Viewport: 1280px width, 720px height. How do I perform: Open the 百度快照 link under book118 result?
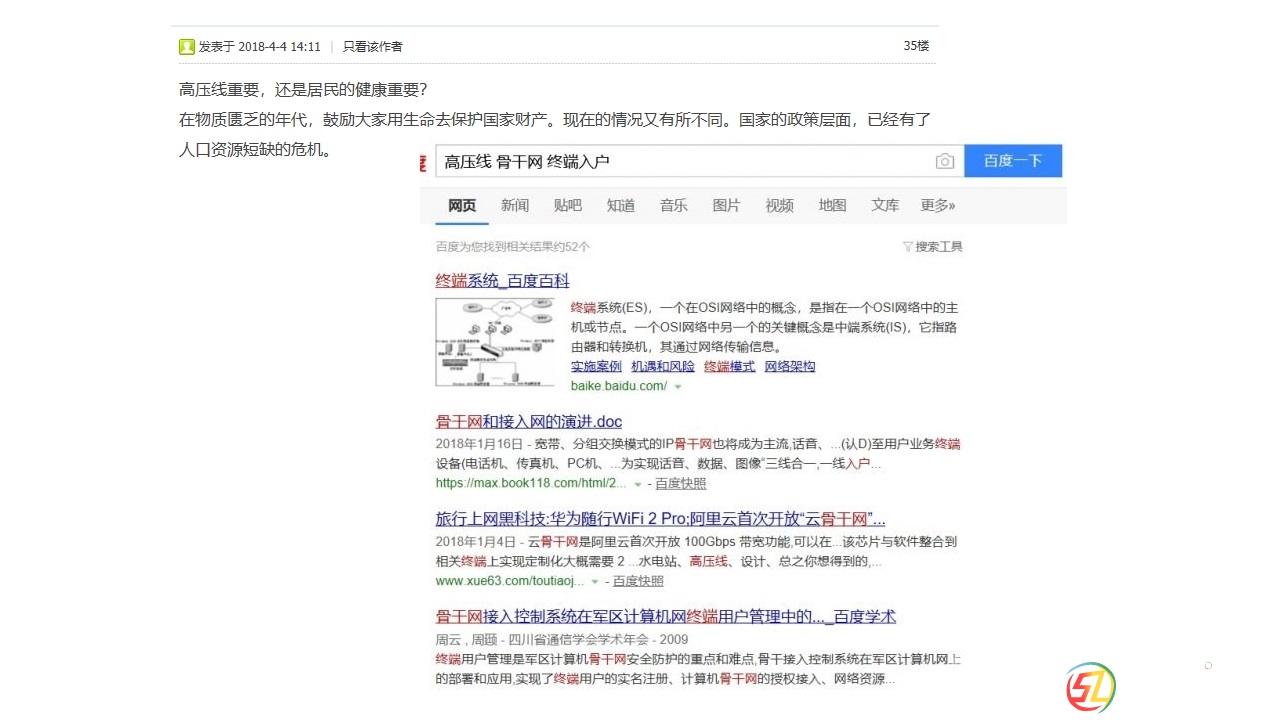[680, 484]
